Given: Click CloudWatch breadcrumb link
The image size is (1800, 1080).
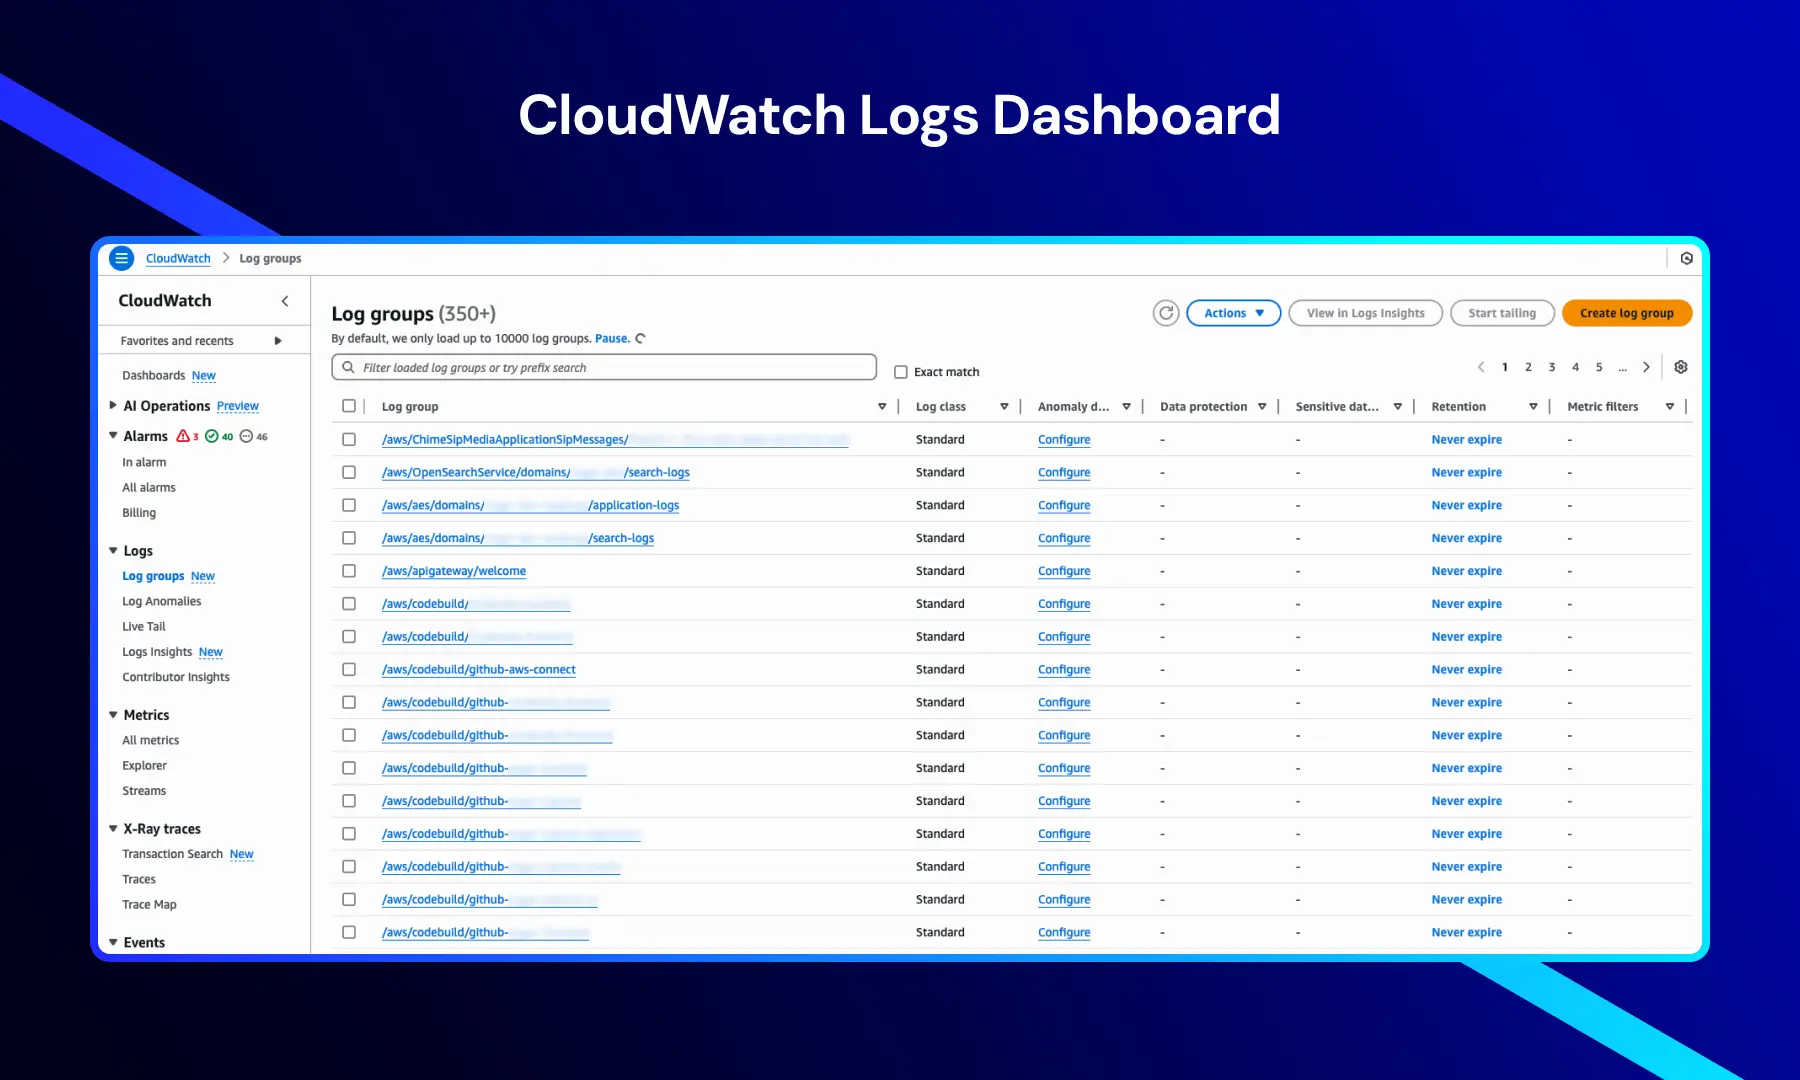Looking at the screenshot, I should coord(178,258).
